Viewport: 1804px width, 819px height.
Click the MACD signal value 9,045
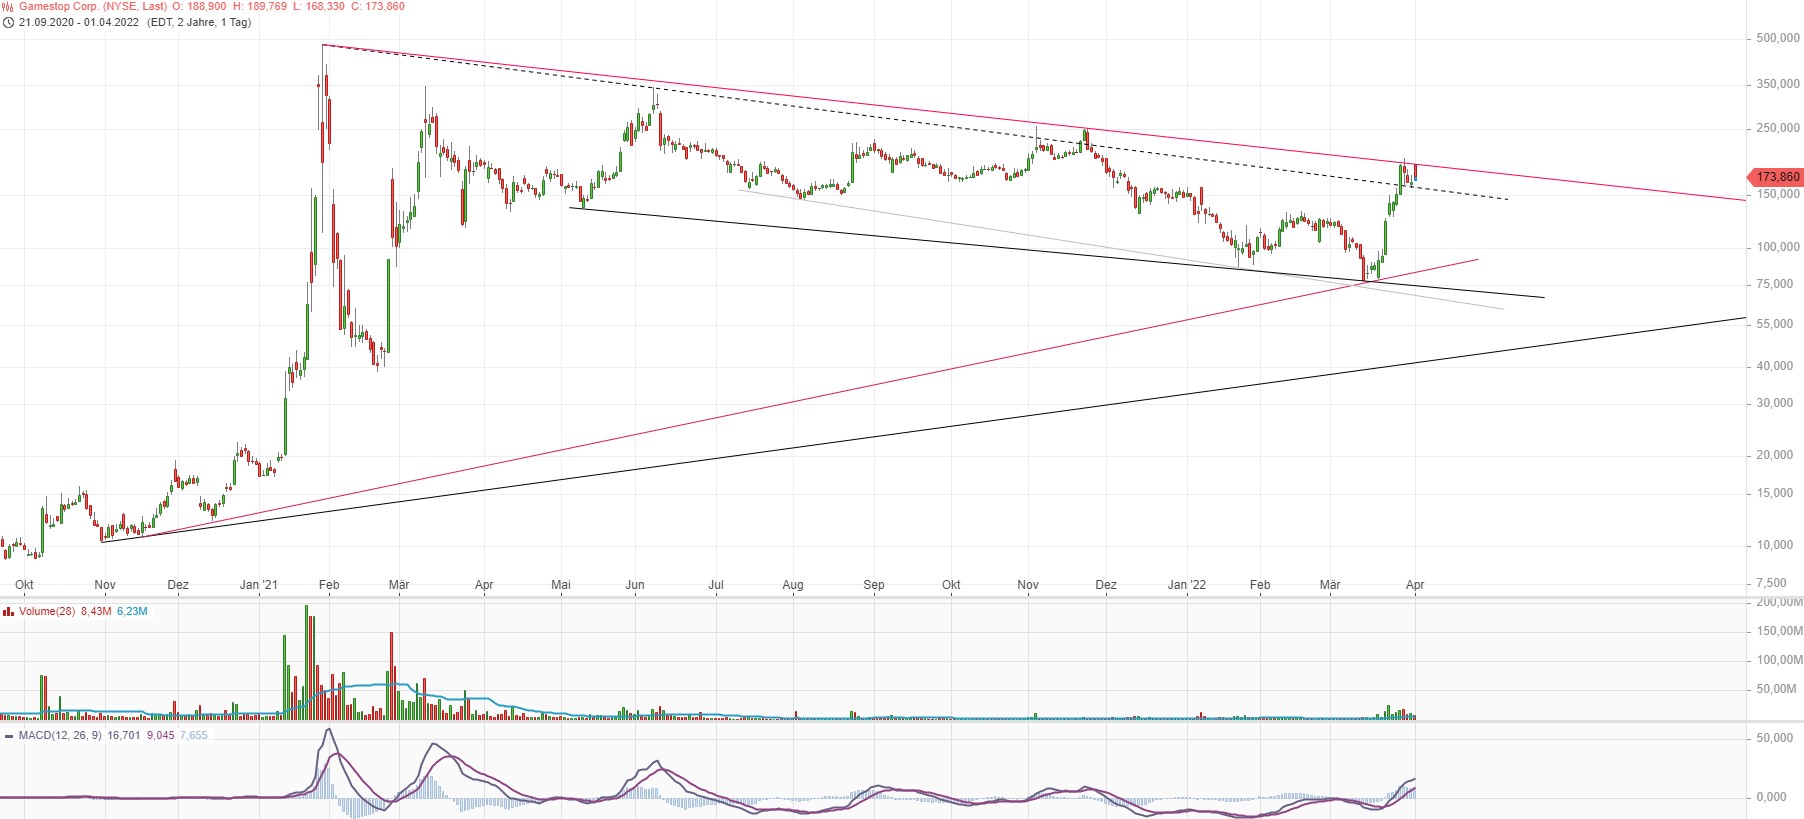(x=160, y=735)
